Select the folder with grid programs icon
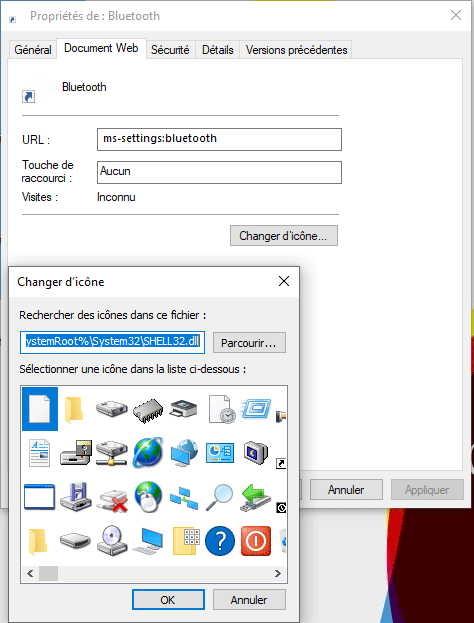Viewport: 474px width, 623px height. tap(186, 541)
